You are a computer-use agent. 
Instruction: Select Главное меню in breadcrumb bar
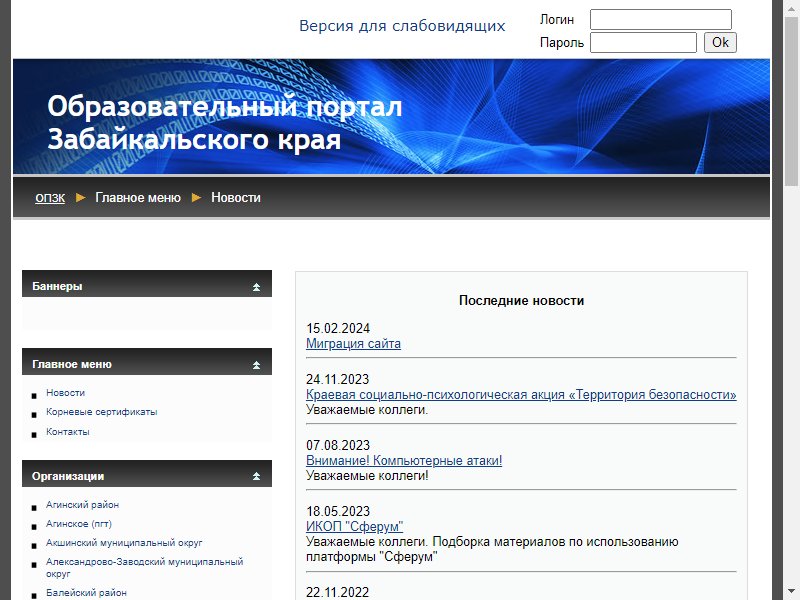pos(138,197)
